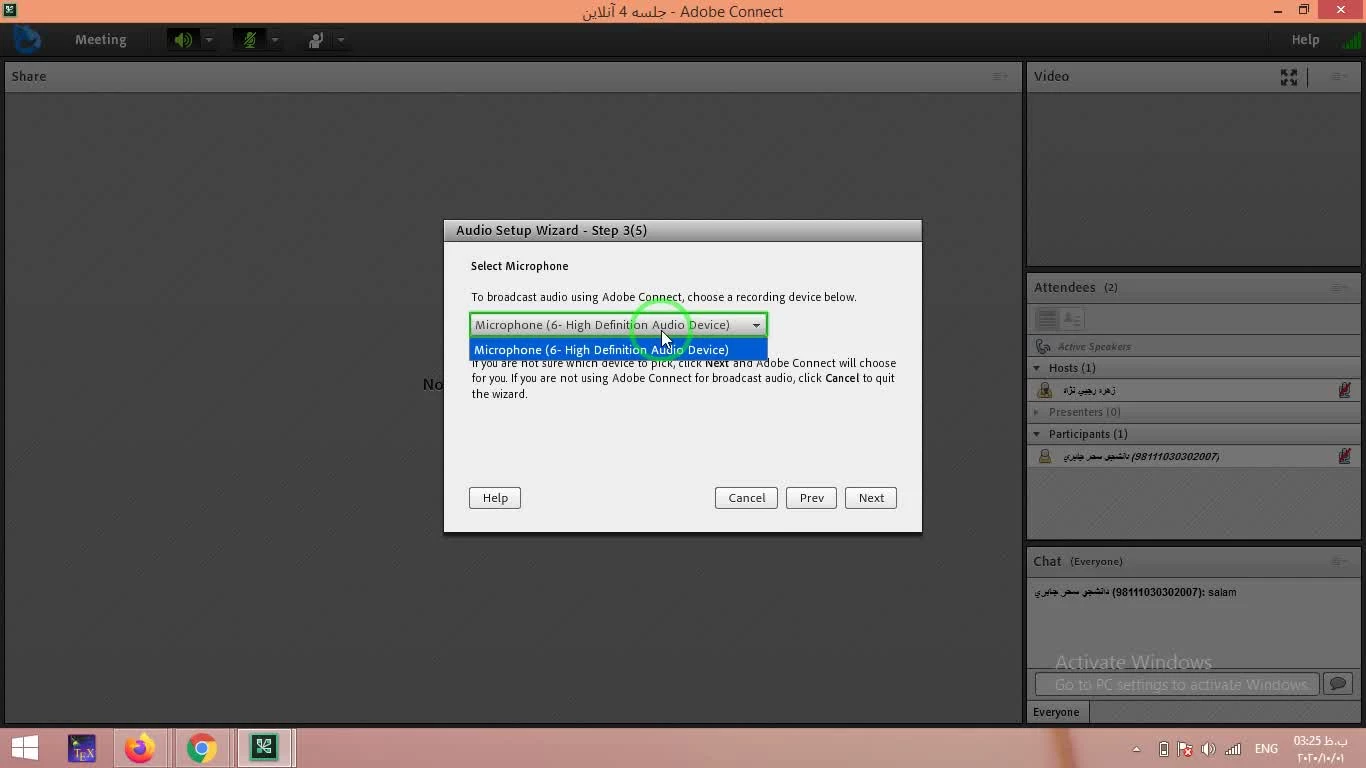Open Google Chrome from the taskbar
This screenshot has height=768, width=1366.
201,748
